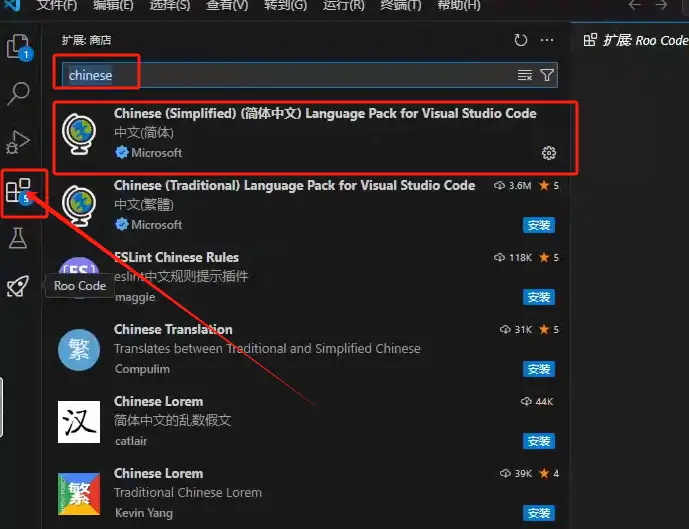Open Roo Code rocket icon in sidebar
689x529 pixels.
tap(19, 286)
